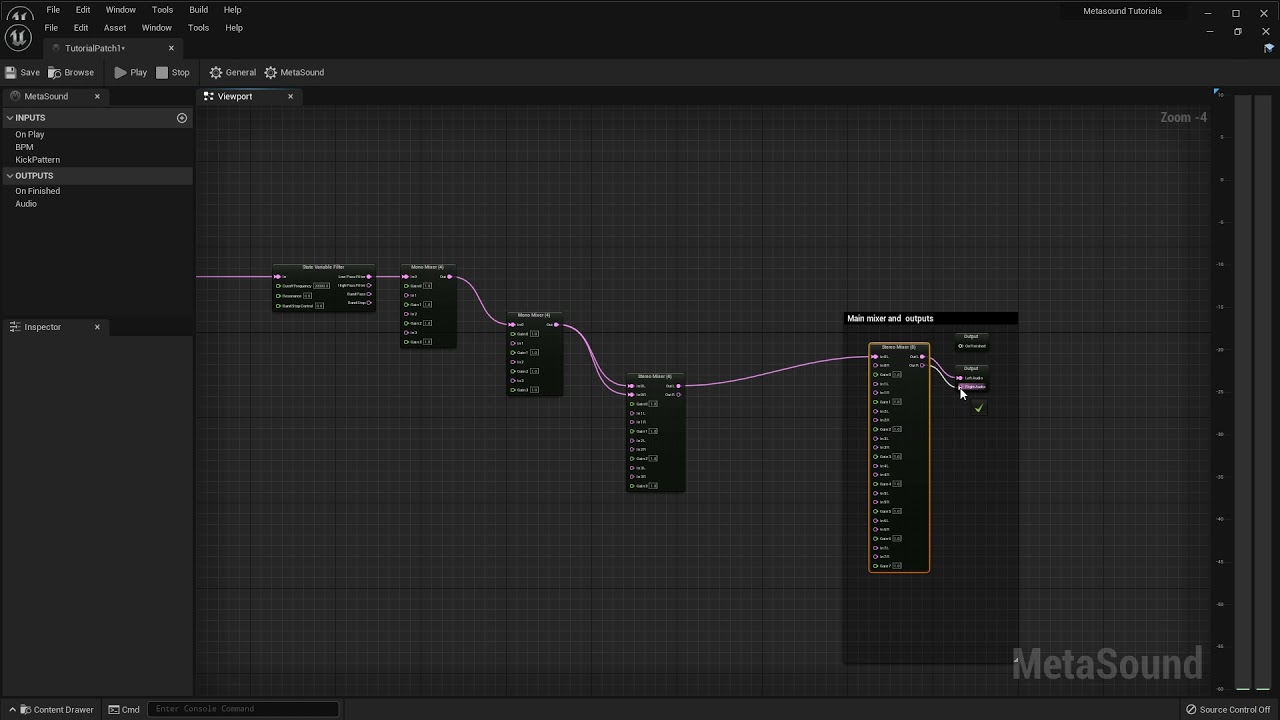Select the KickPattern input

coord(38,160)
